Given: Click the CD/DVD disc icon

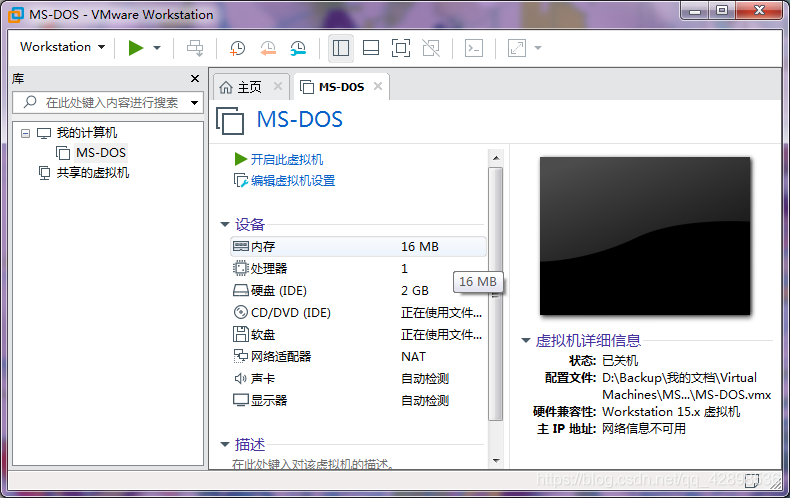Looking at the screenshot, I should (240, 313).
